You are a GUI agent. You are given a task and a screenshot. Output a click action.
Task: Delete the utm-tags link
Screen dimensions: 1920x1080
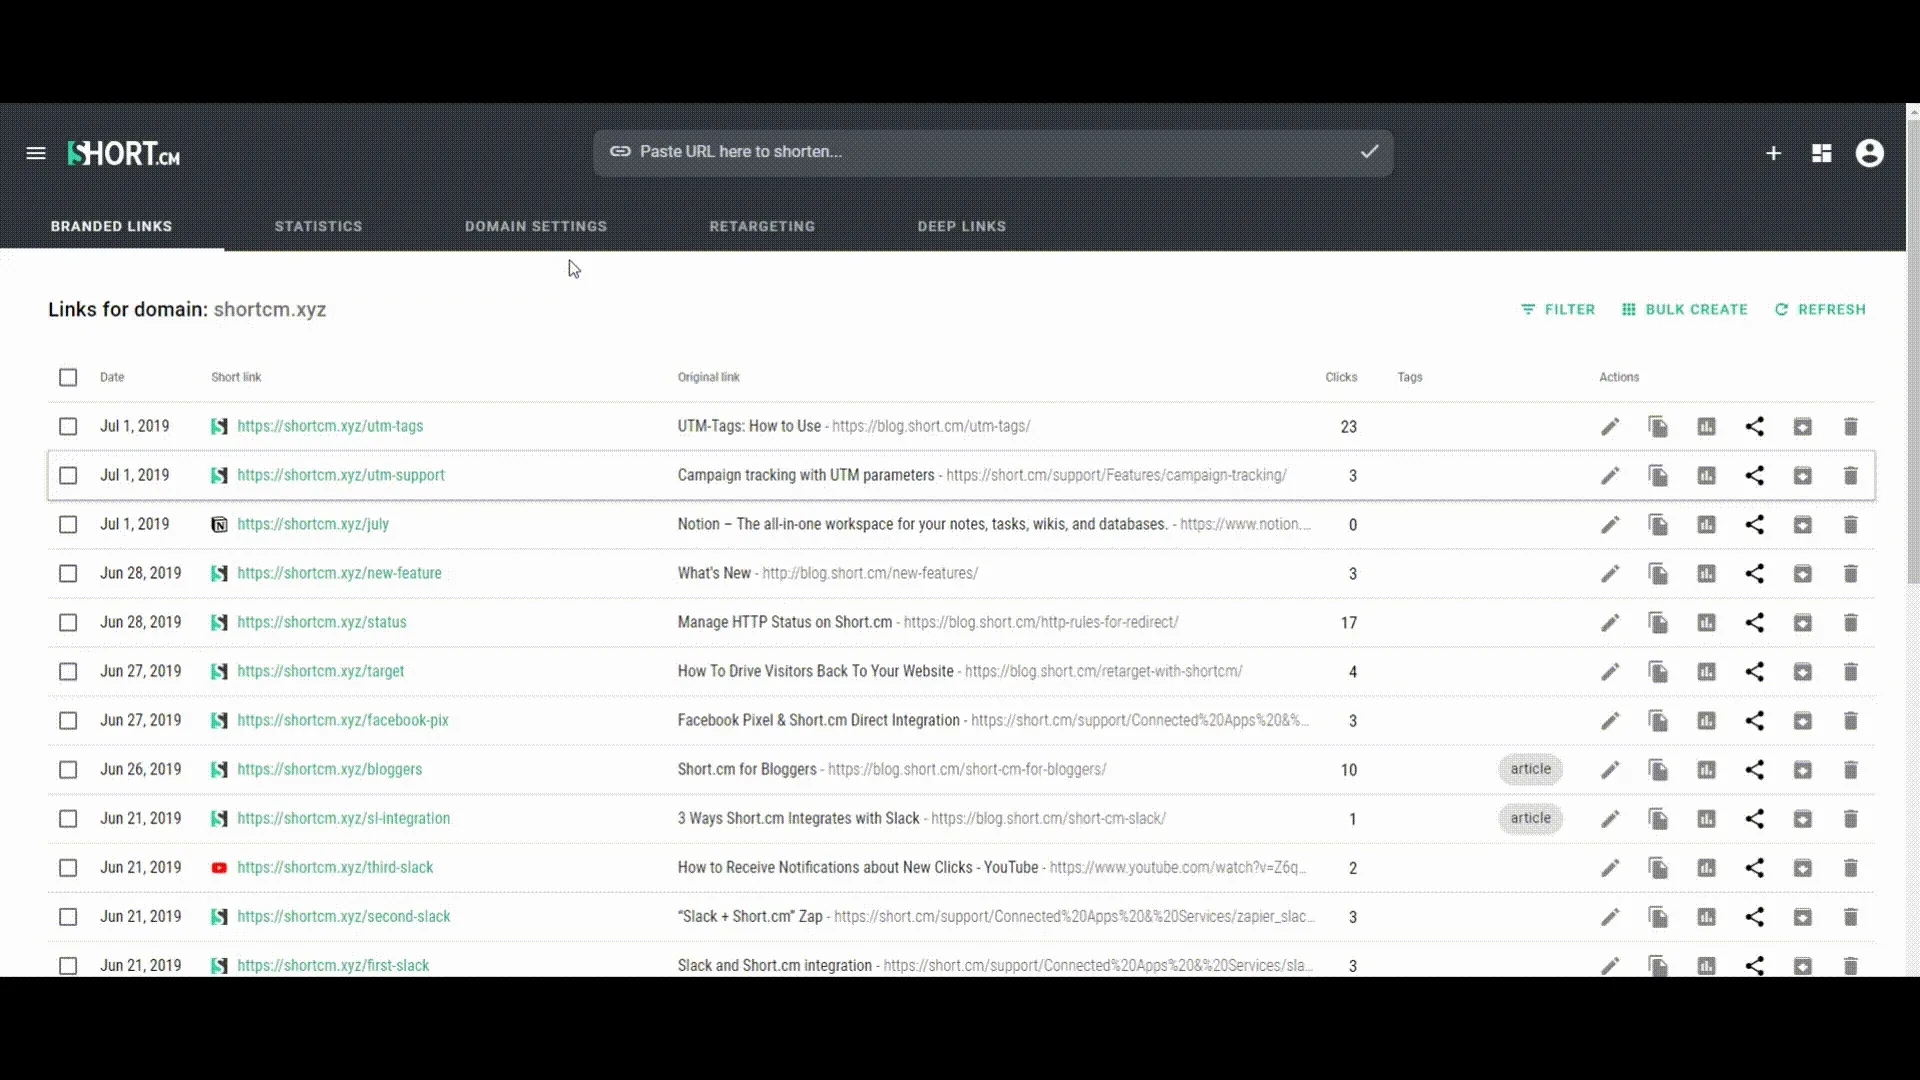pos(1851,427)
